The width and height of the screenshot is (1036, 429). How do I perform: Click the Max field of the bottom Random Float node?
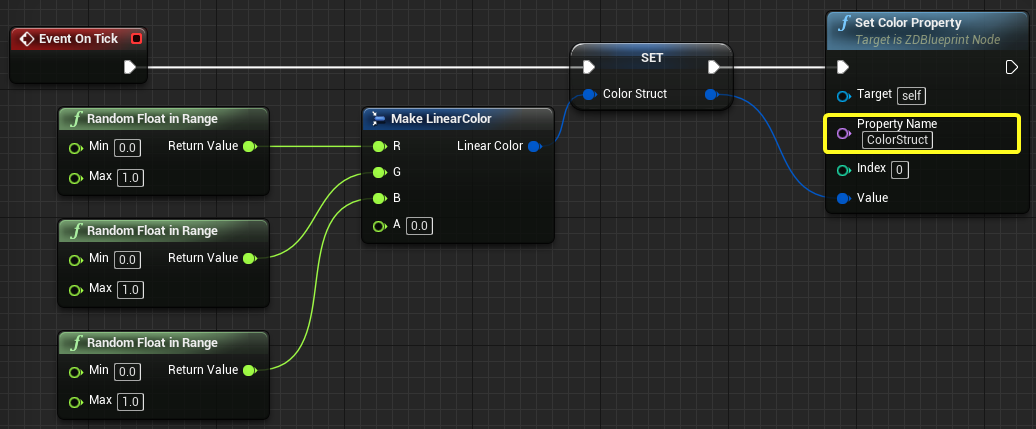(x=129, y=401)
